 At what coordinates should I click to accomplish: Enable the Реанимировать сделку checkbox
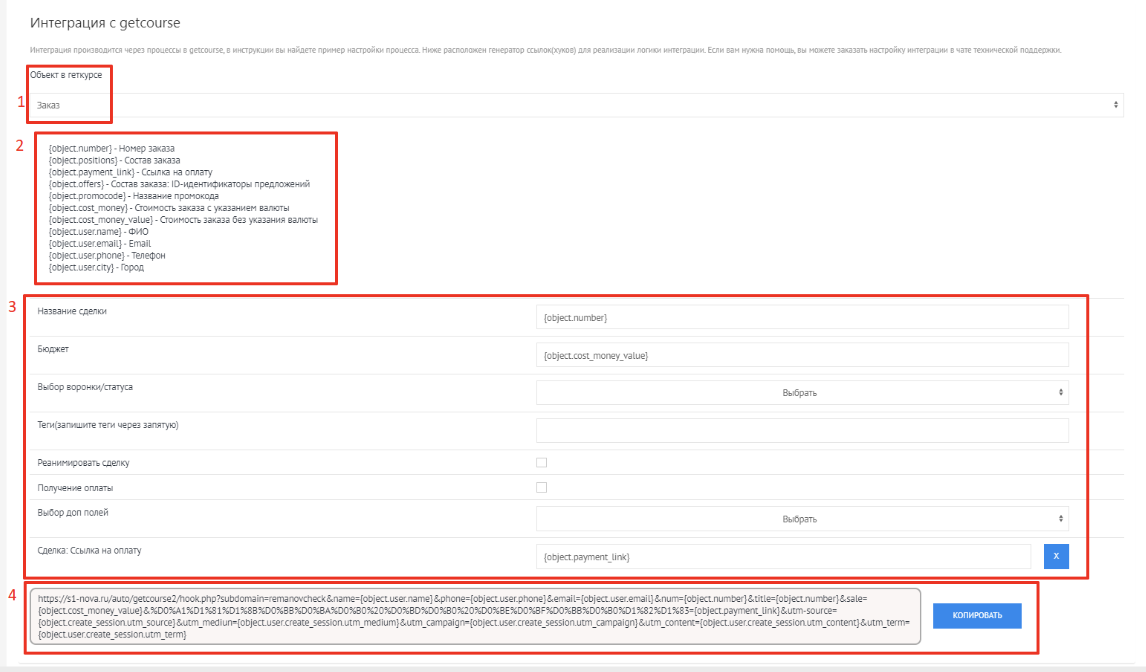click(x=541, y=462)
